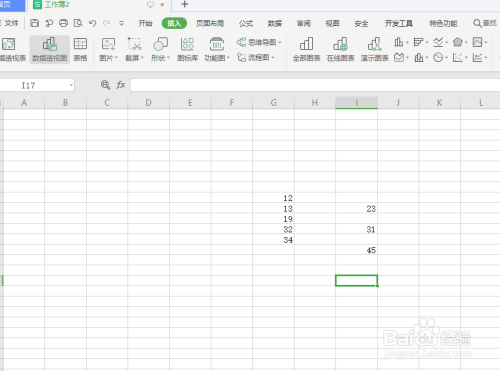The height and width of the screenshot is (371, 500).
Task: Insert a scatter chart from ribbon
Action: 458,58
